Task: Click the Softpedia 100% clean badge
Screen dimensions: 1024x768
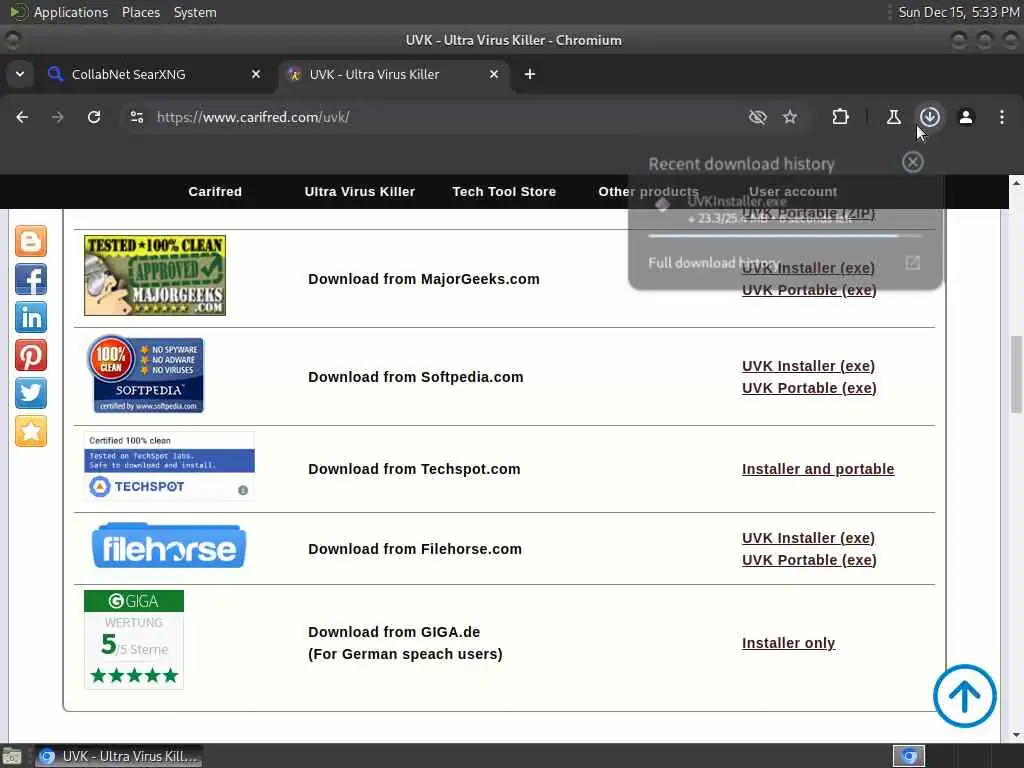Action: coord(146,374)
